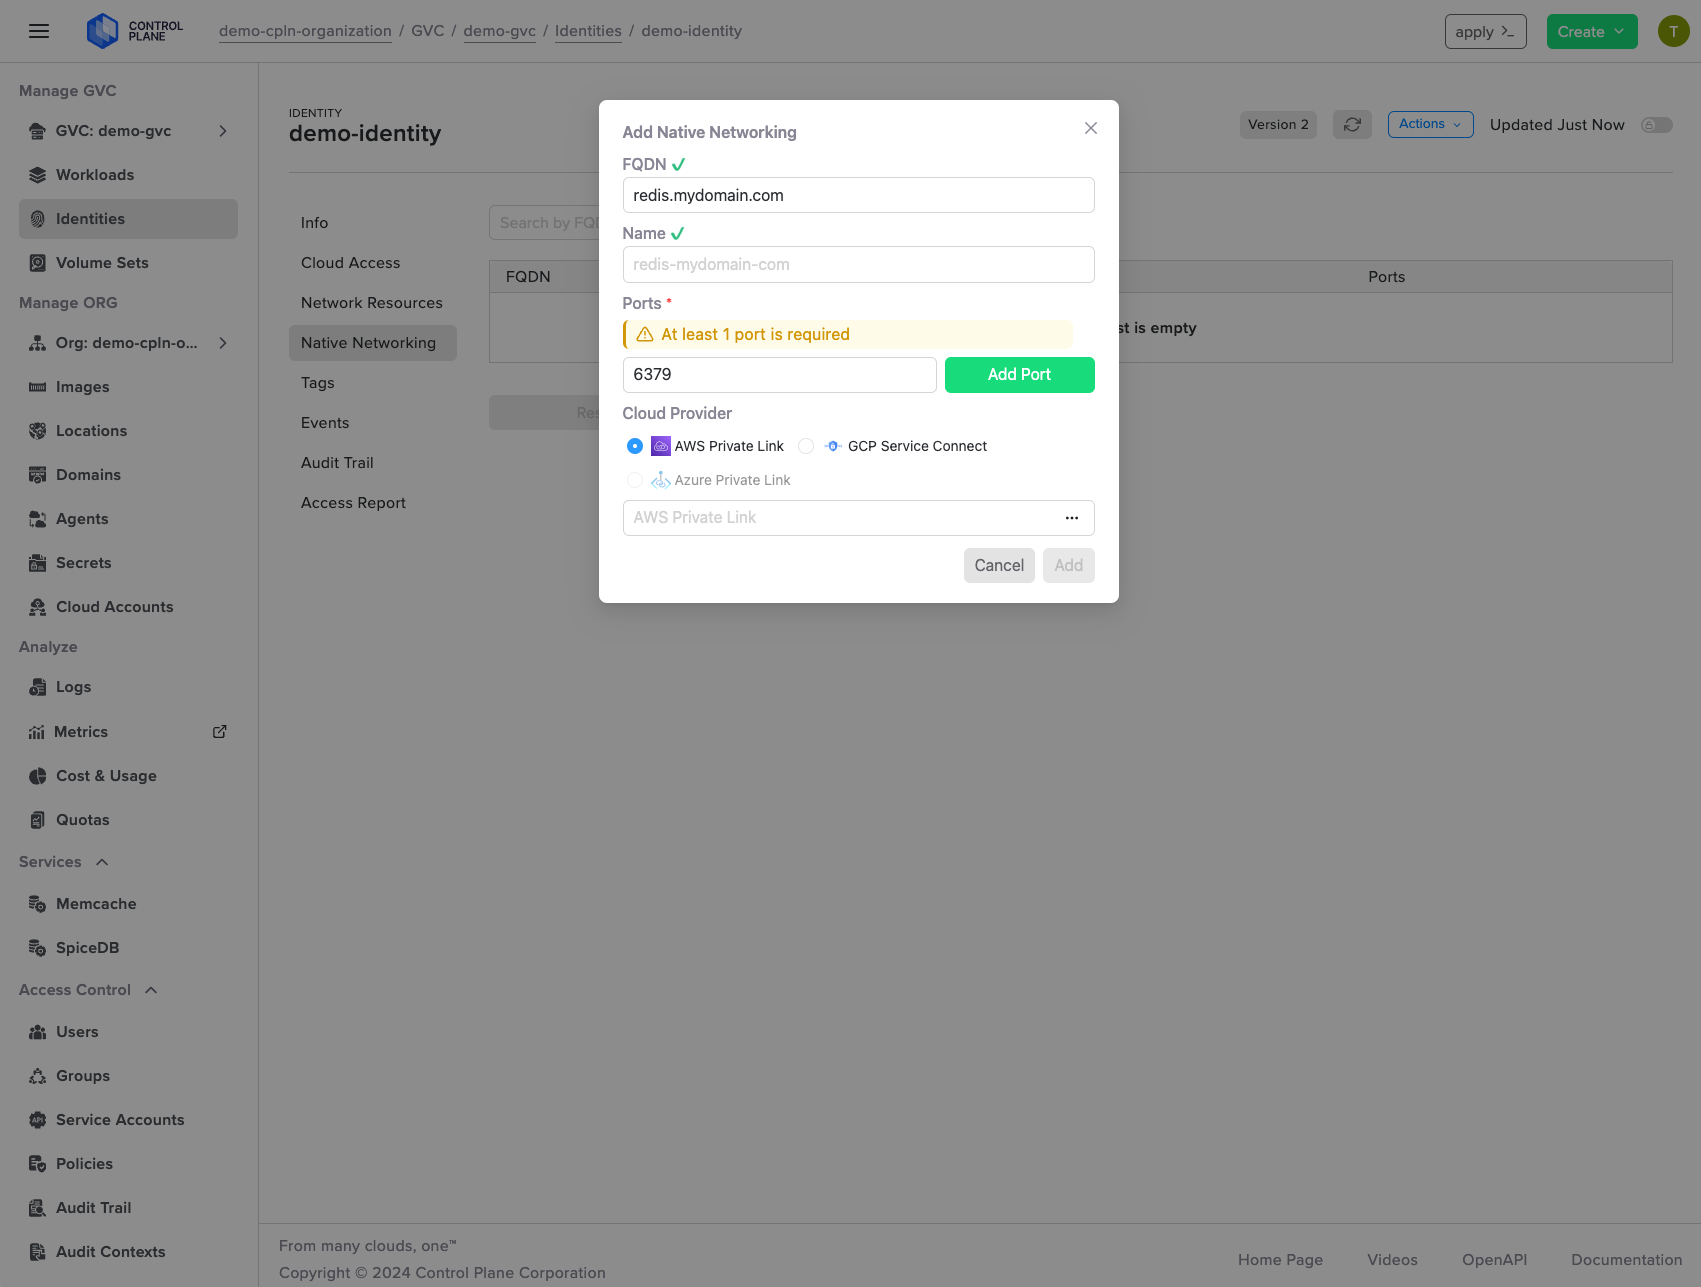This screenshot has height=1287, width=1701.
Task: Click the Add Port button
Action: click(x=1019, y=374)
